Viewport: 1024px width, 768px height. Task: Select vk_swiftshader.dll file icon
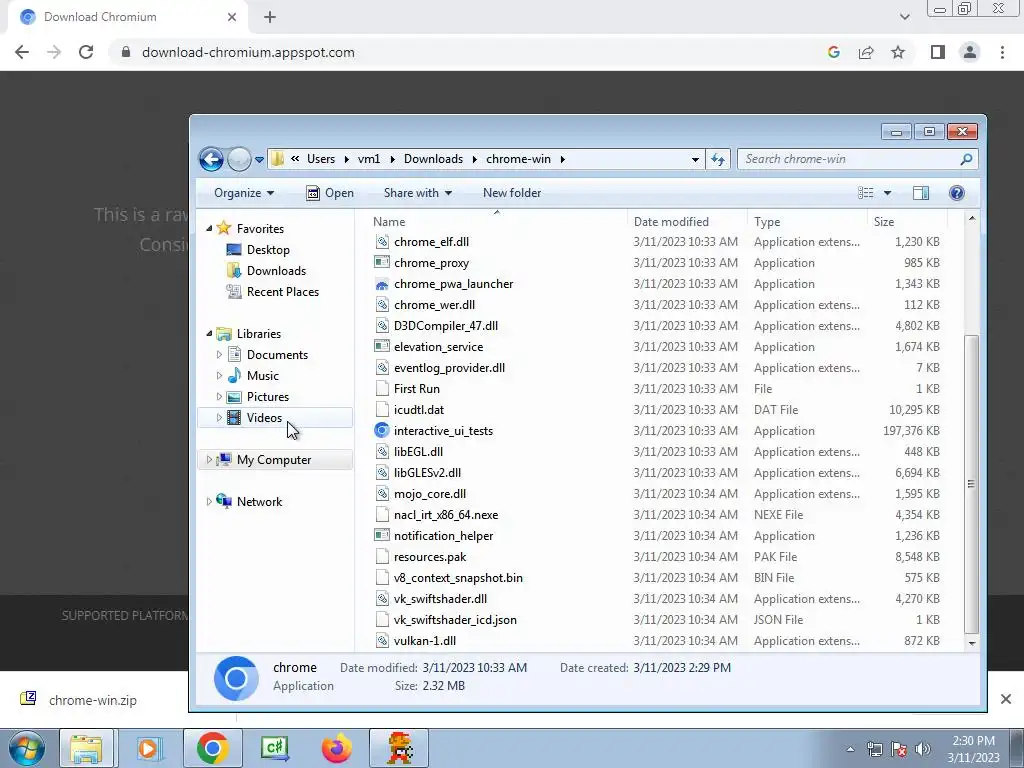pos(382,599)
